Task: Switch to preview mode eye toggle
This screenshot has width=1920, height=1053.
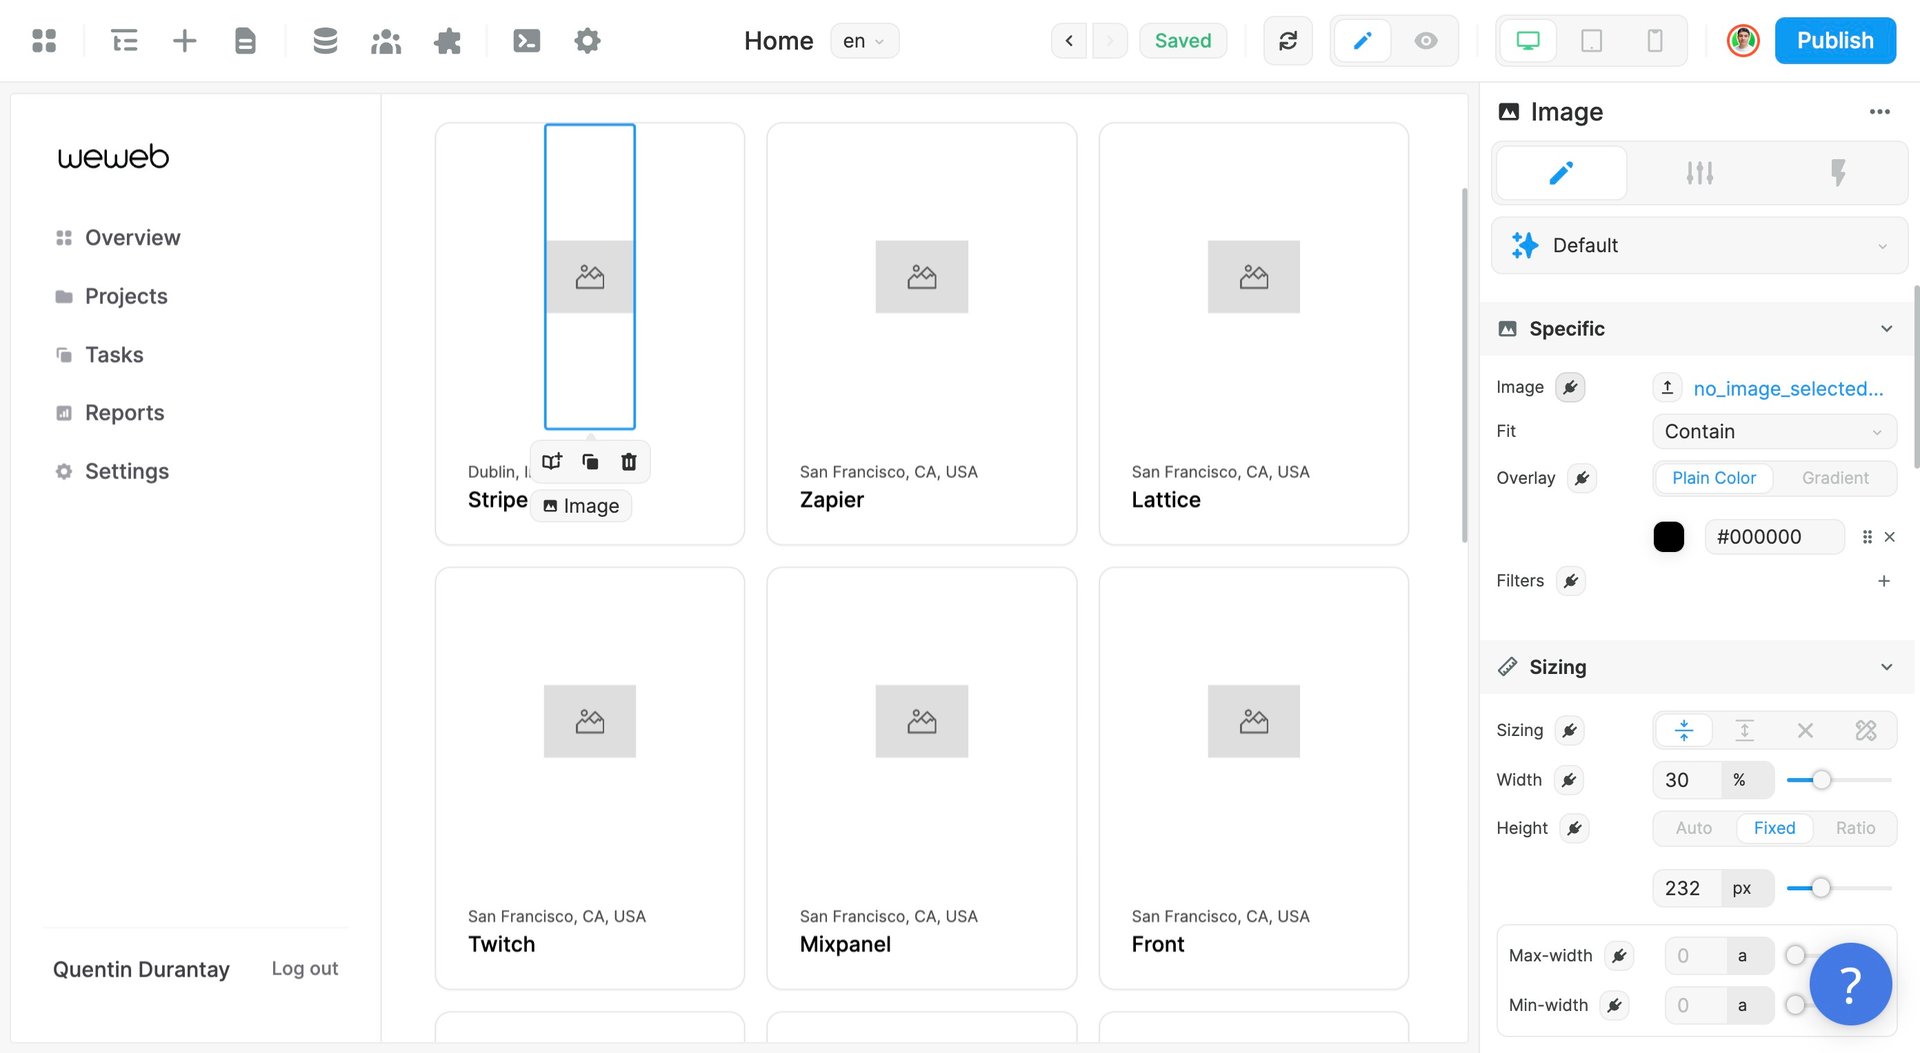Action: (x=1426, y=41)
